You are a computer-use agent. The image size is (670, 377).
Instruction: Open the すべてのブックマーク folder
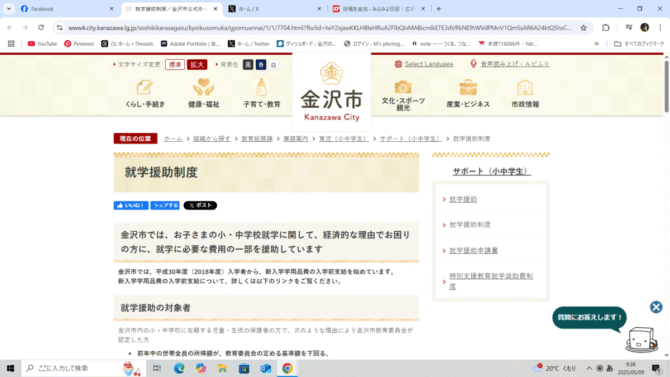click(x=639, y=44)
